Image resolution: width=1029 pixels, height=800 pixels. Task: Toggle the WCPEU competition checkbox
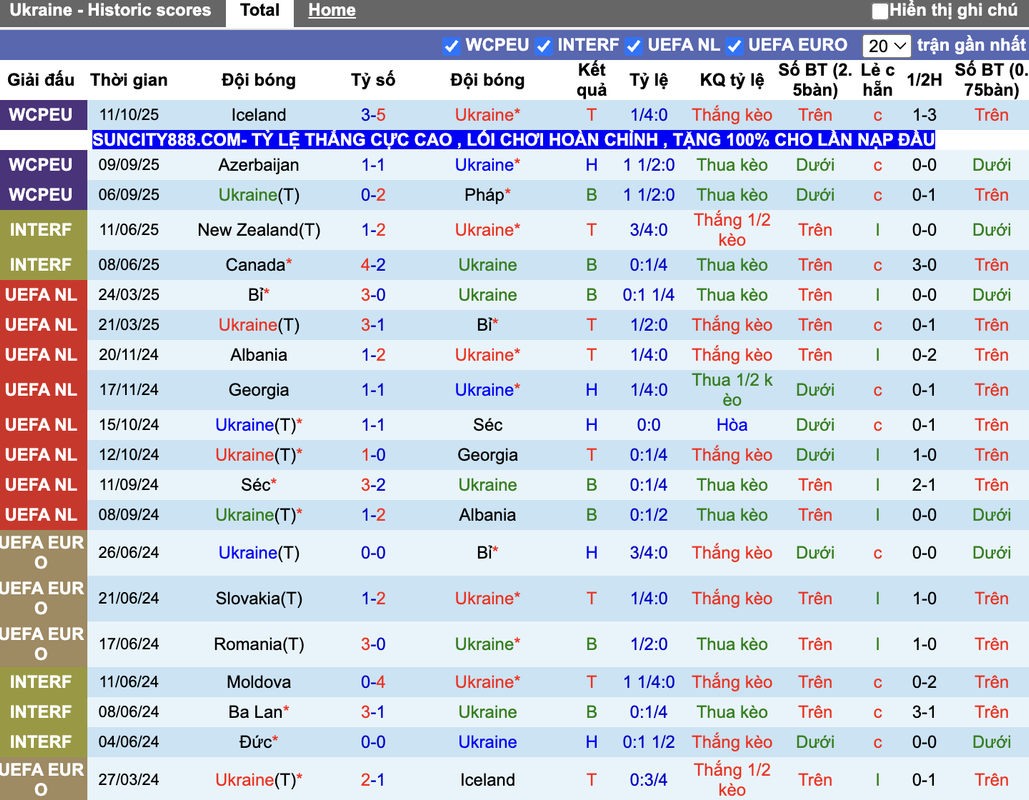pos(451,46)
